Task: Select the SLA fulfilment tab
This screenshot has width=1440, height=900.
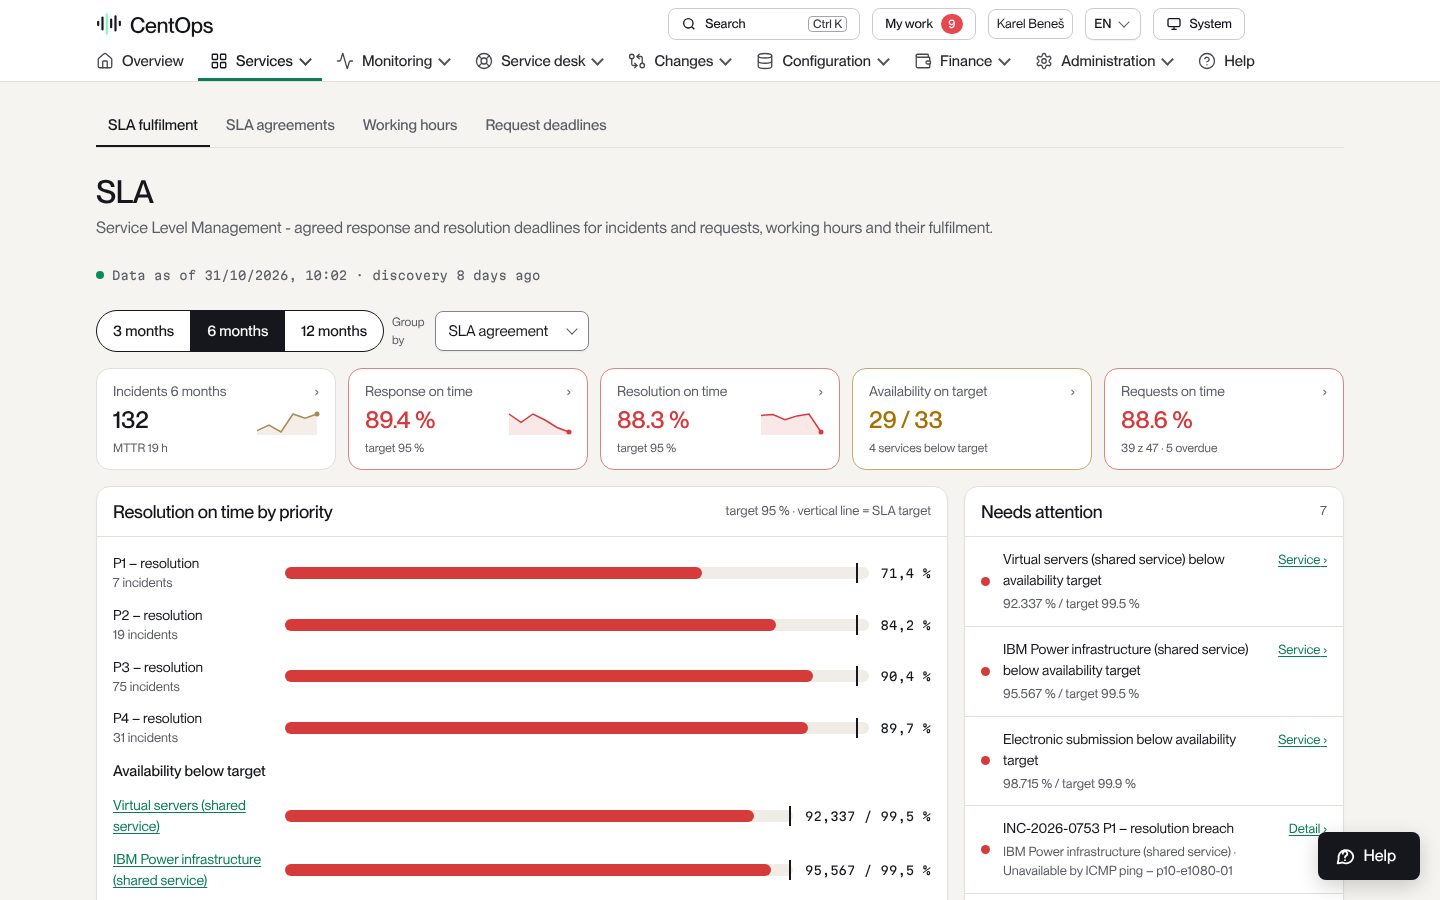Action: pyautogui.click(x=153, y=125)
